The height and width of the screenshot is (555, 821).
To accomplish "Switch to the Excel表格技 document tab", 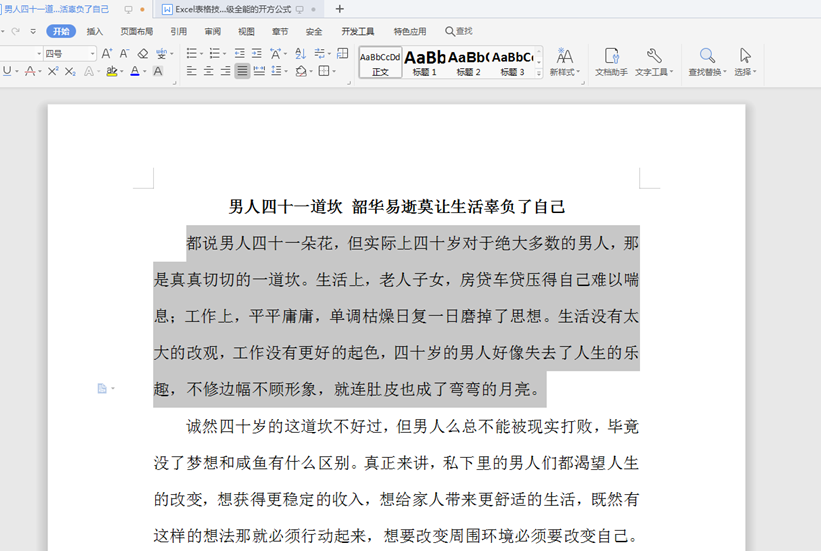I will coord(233,9).
